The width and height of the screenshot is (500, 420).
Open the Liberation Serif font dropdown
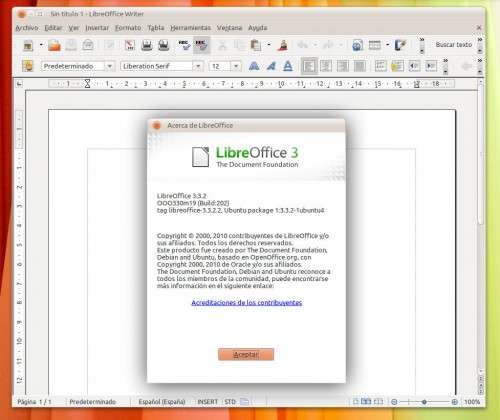click(198, 66)
